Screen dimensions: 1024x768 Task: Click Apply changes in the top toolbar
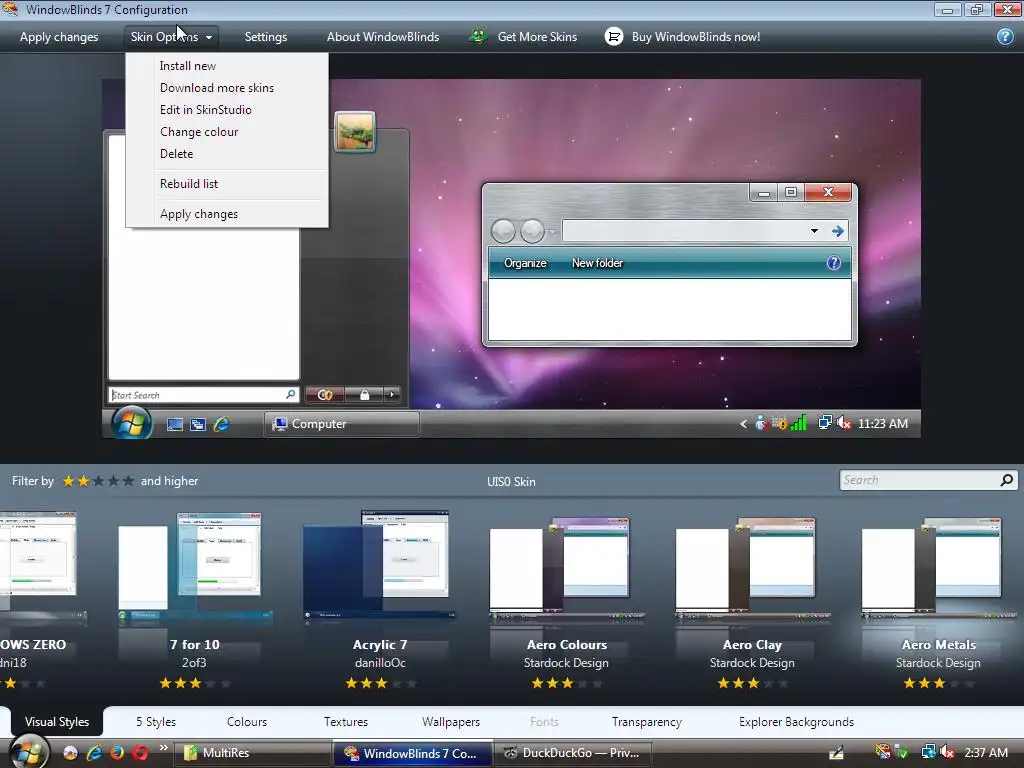coord(59,37)
